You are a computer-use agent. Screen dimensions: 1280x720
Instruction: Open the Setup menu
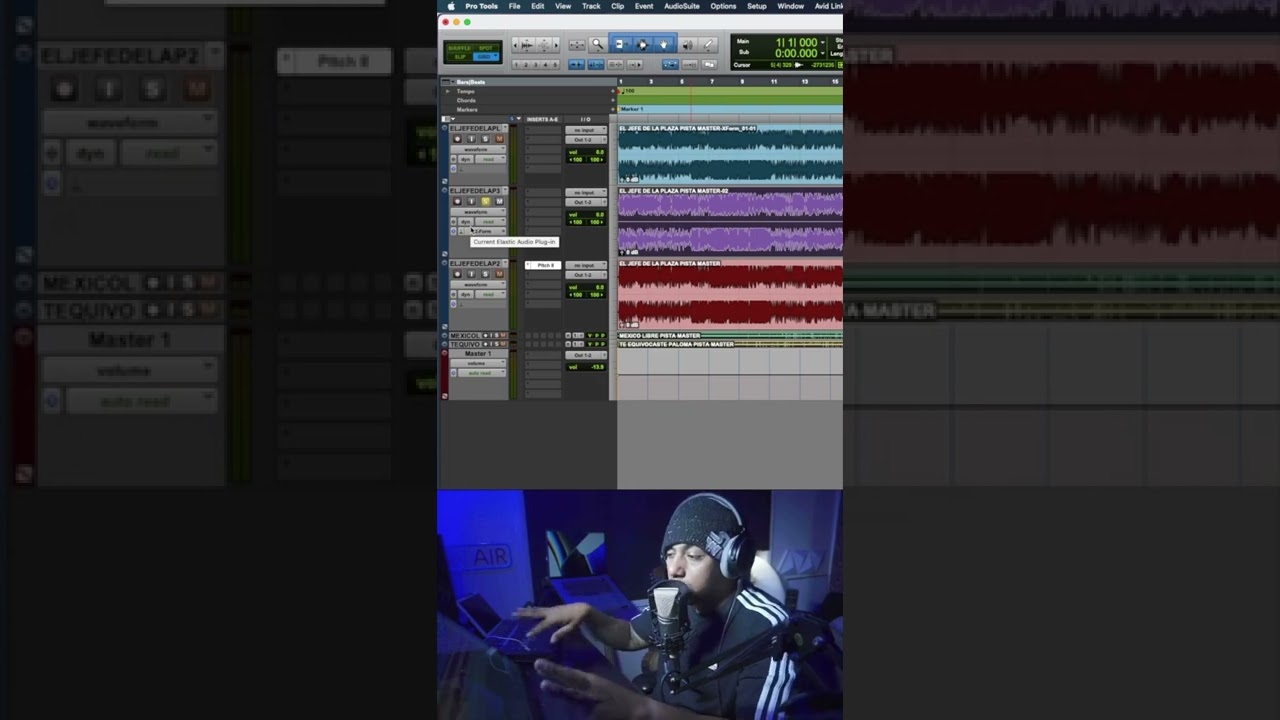[x=757, y=6]
